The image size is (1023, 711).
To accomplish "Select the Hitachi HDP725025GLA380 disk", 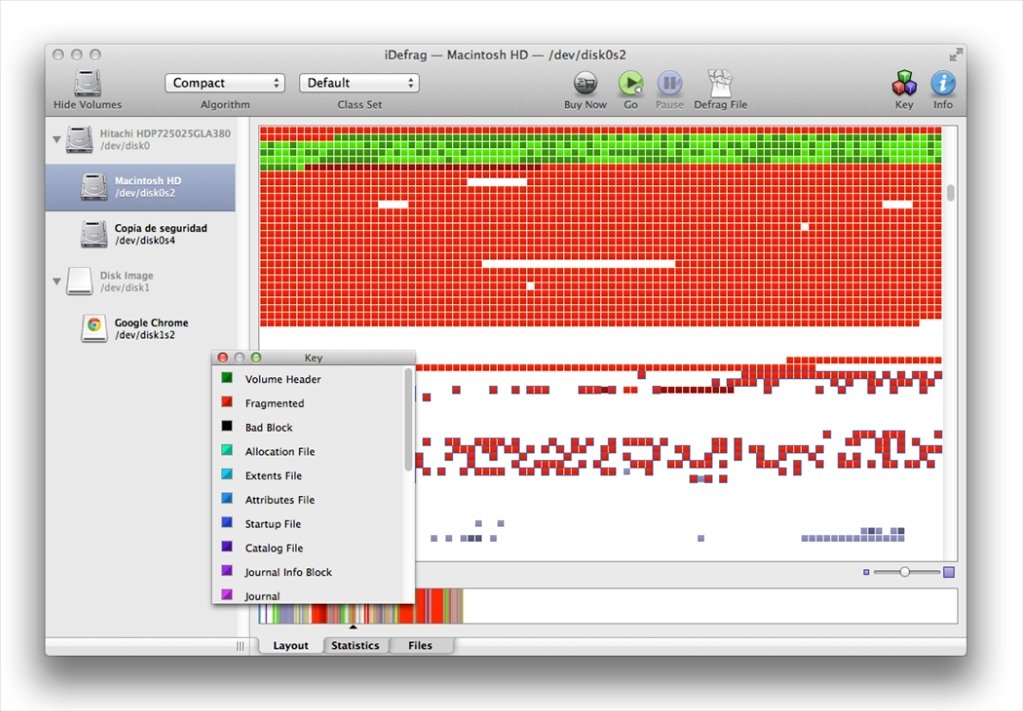I will point(140,140).
